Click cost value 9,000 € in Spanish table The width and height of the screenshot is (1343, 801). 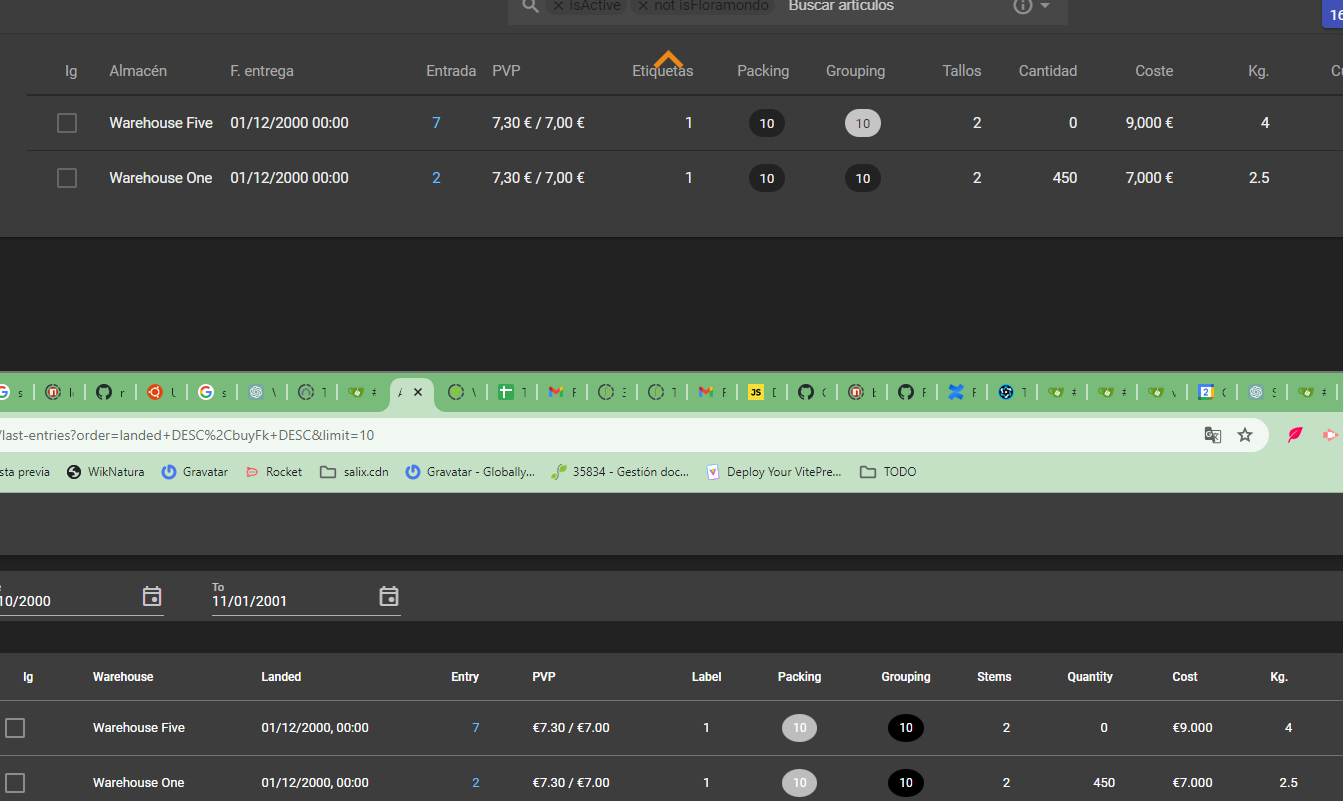pos(1150,123)
